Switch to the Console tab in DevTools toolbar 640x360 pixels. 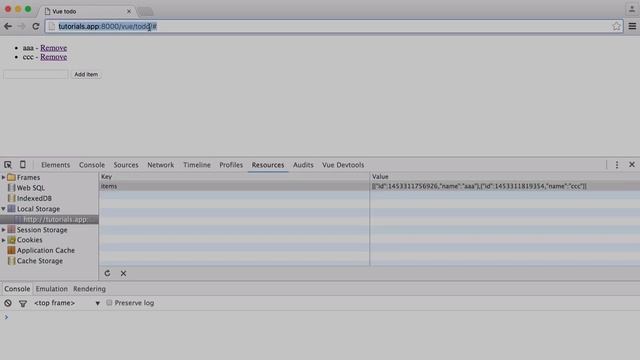[x=92, y=165]
